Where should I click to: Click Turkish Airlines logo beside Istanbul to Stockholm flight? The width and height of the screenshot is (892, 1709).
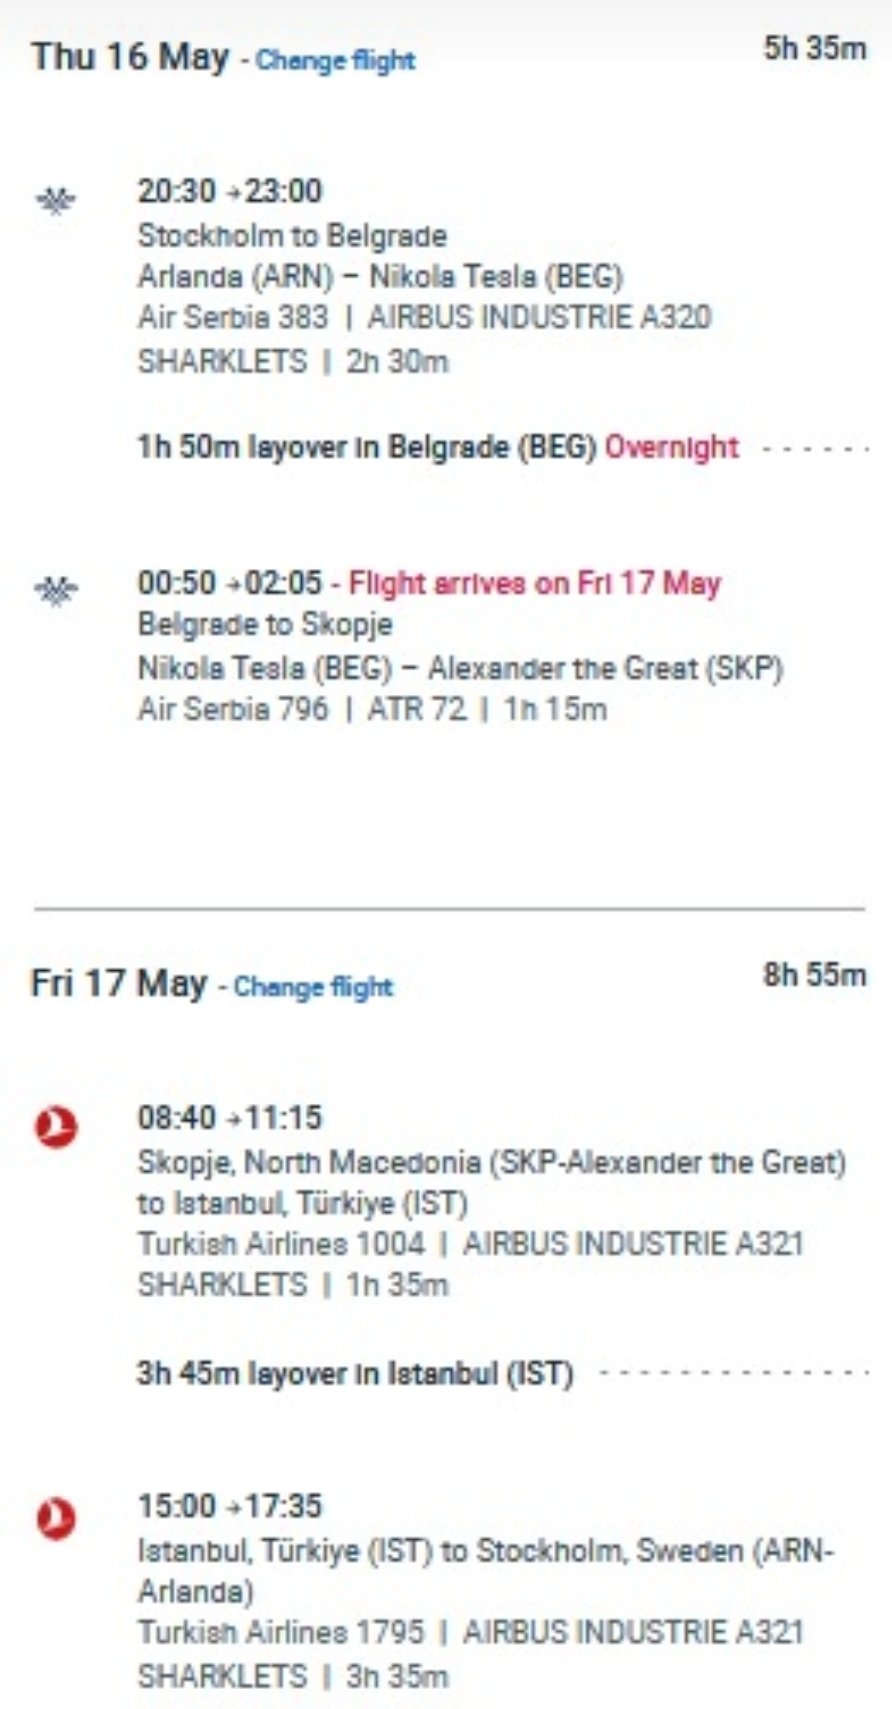pos(56,1516)
